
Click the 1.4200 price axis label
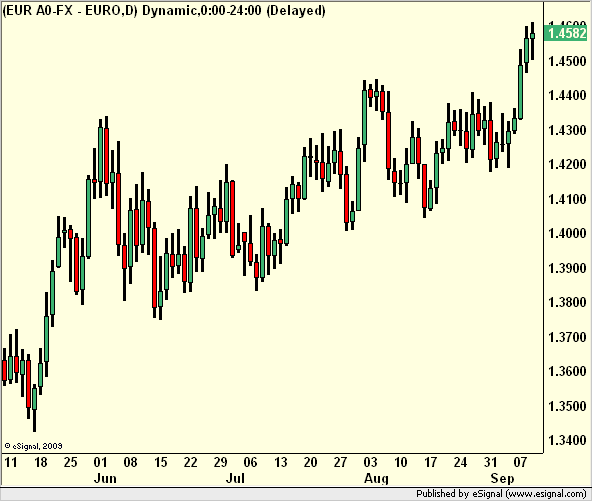click(x=567, y=164)
